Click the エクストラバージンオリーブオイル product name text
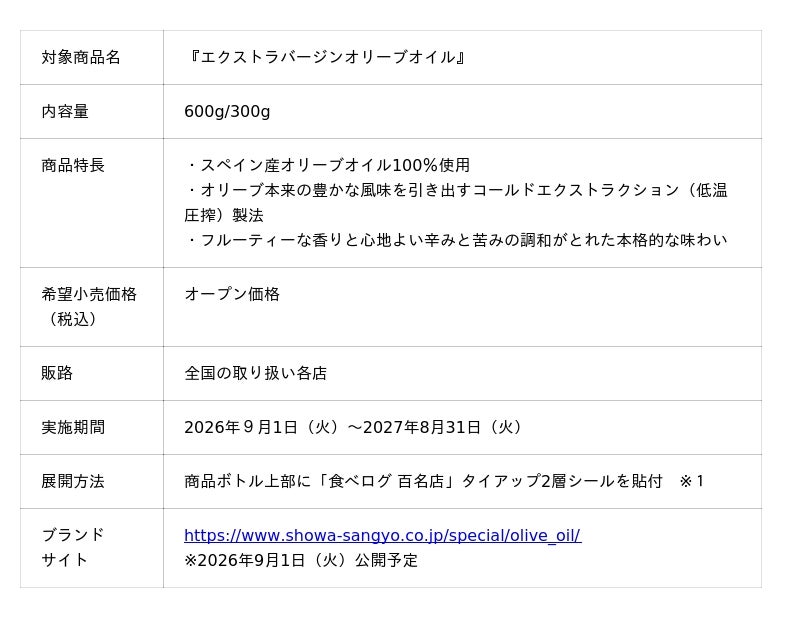800x618 pixels. [x=324, y=57]
